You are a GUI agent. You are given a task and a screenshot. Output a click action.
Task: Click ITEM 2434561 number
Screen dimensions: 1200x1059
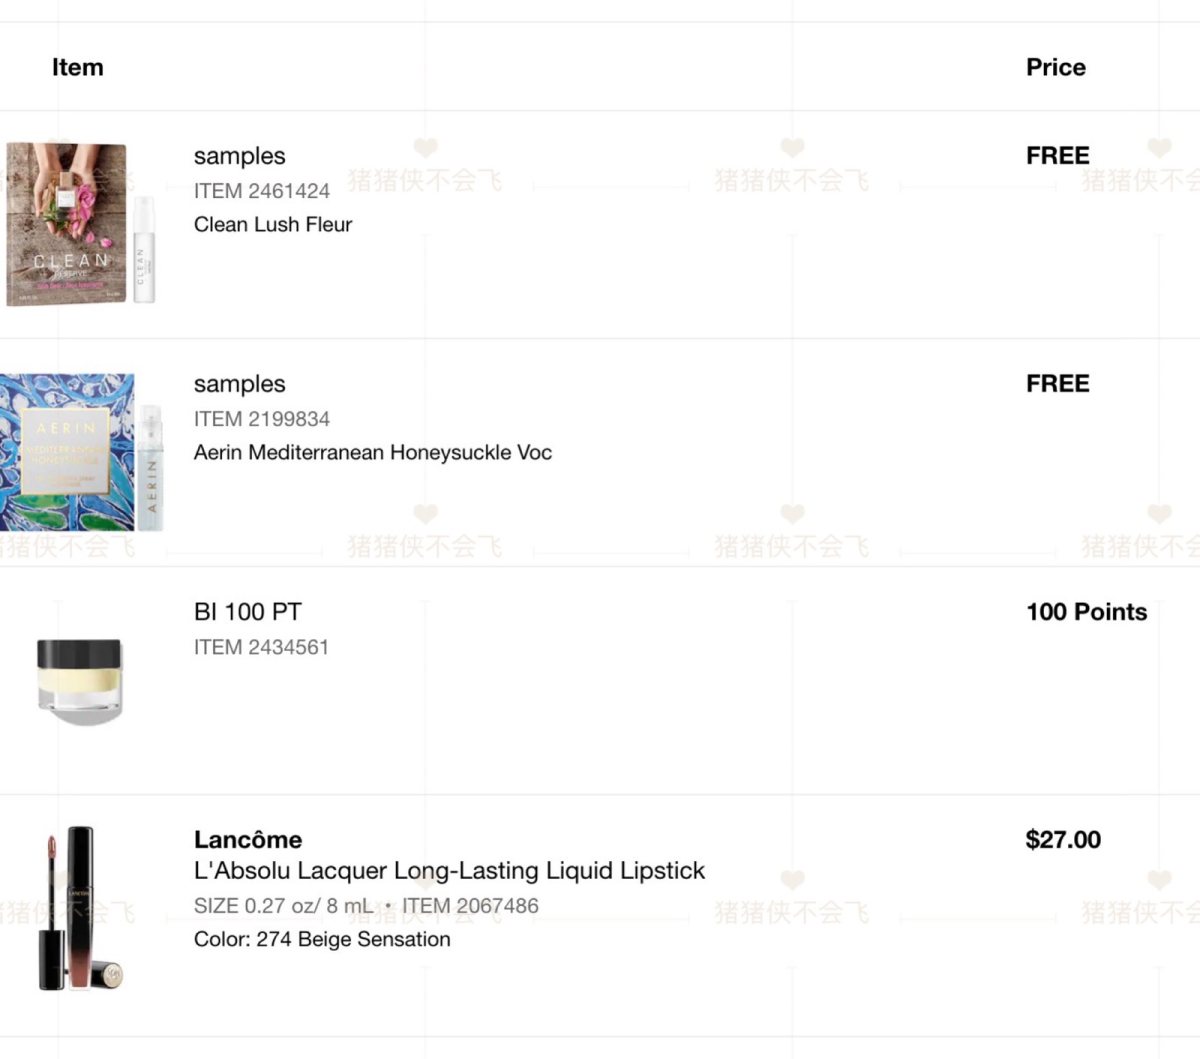(x=262, y=647)
